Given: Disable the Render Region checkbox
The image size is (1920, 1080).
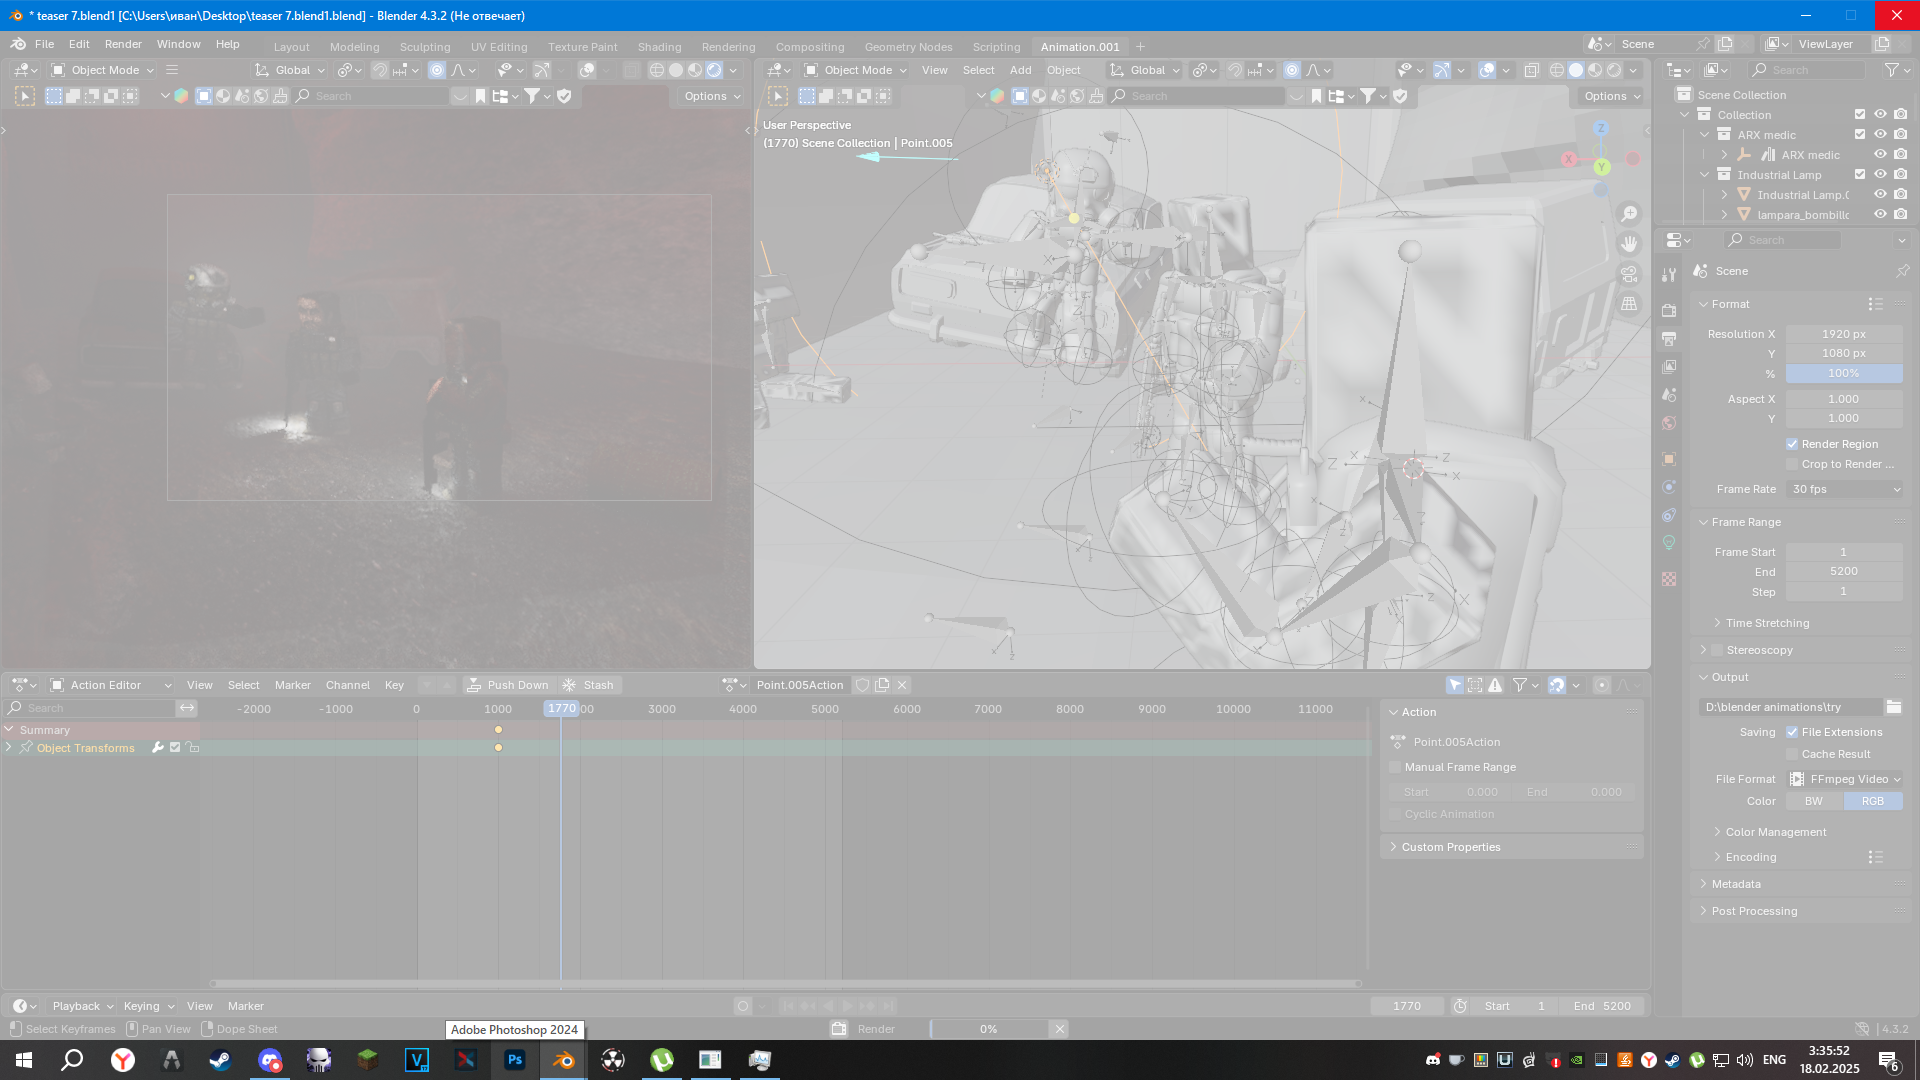Looking at the screenshot, I should coord(1792,444).
